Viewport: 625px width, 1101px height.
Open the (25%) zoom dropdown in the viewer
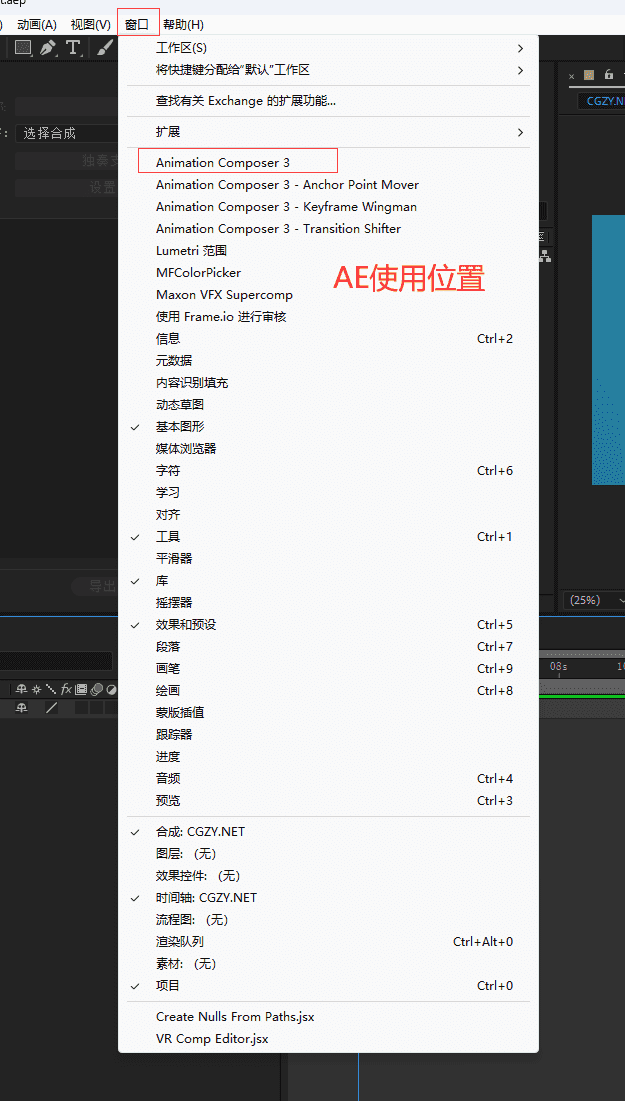pos(594,600)
